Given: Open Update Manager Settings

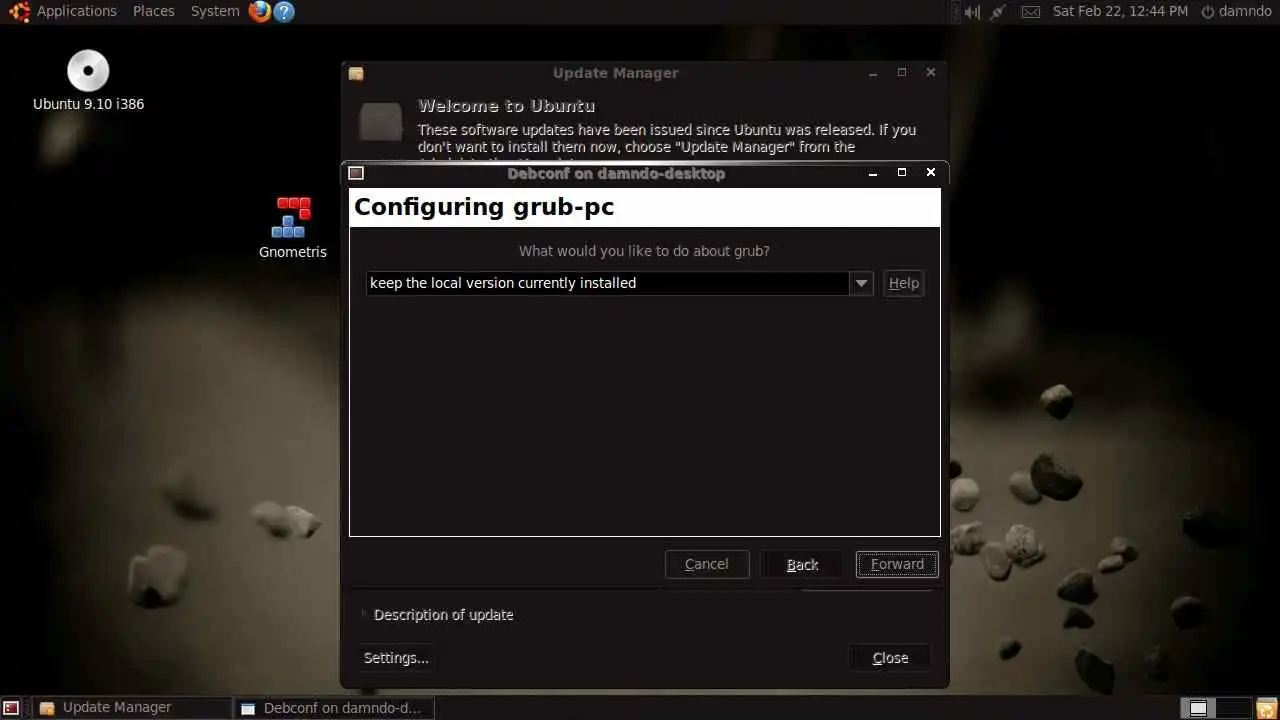Looking at the screenshot, I should point(396,658).
